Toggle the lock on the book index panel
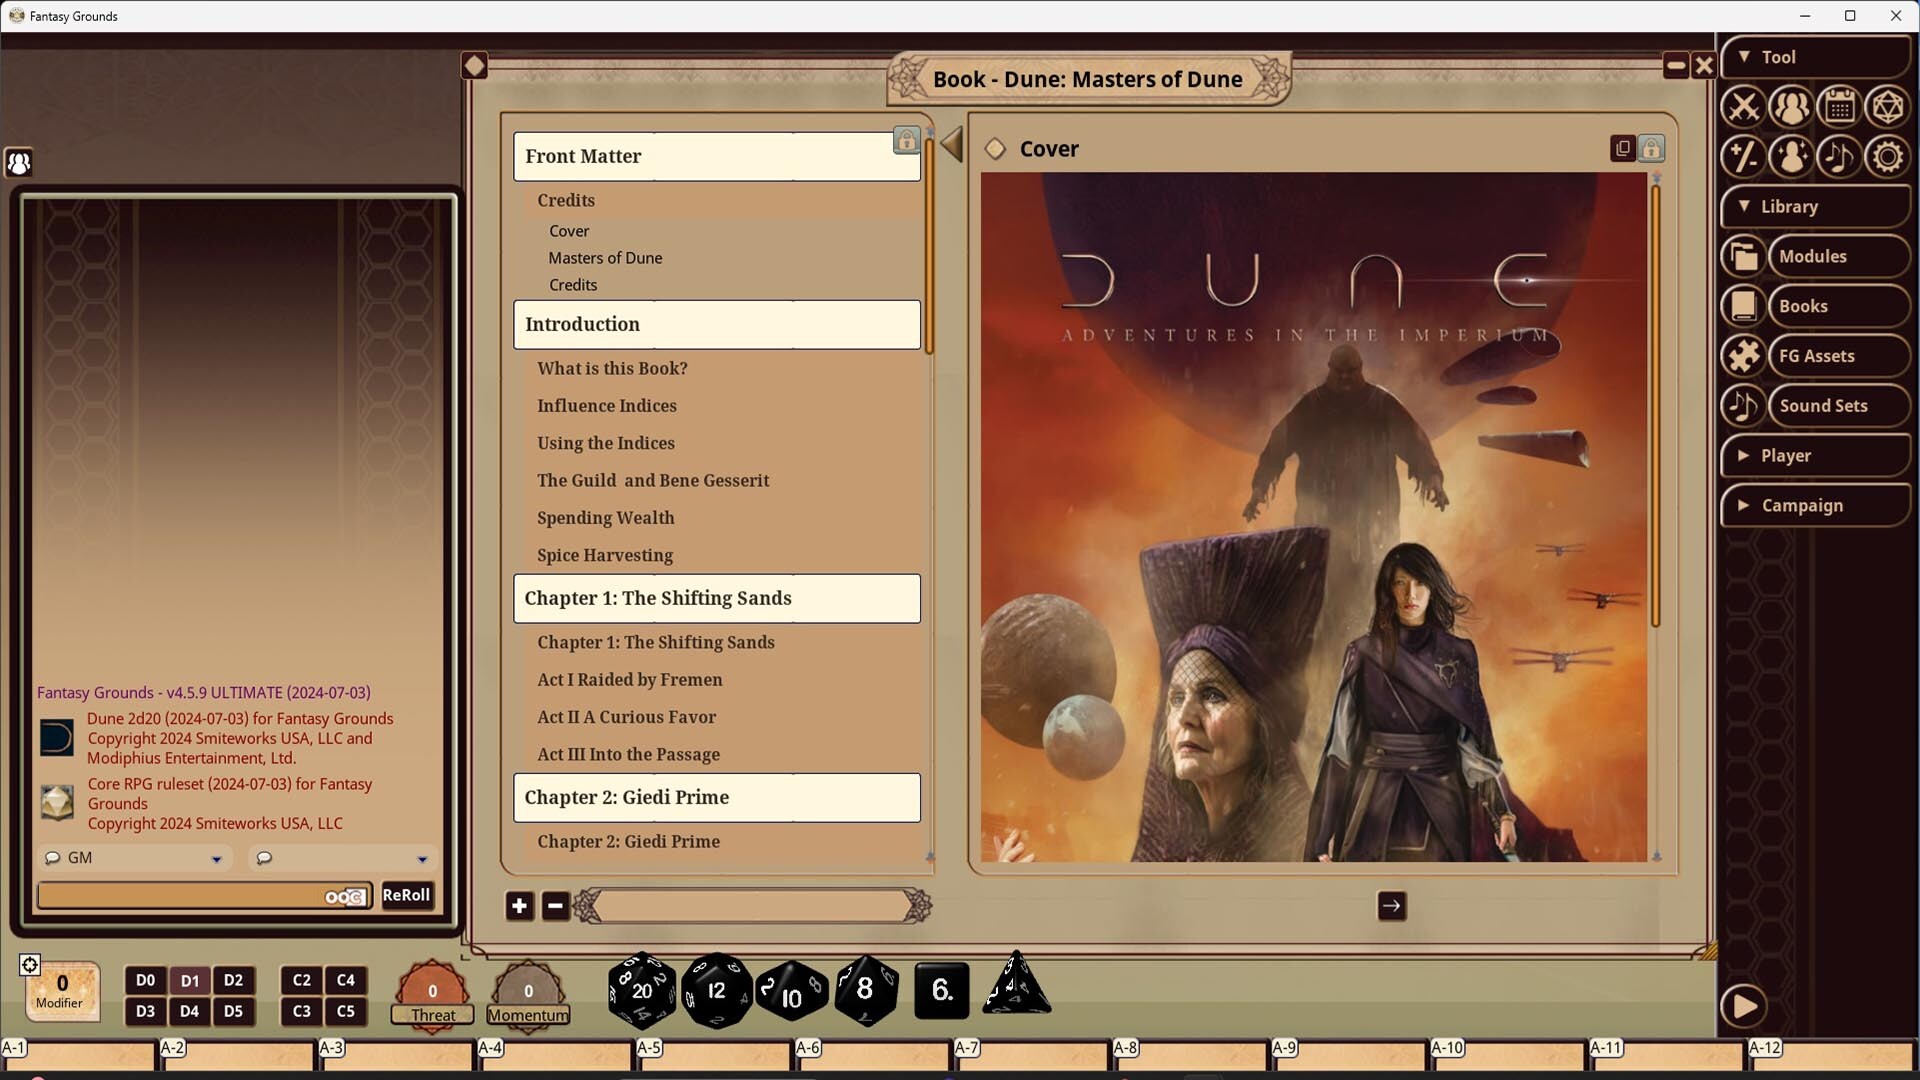 click(x=906, y=141)
